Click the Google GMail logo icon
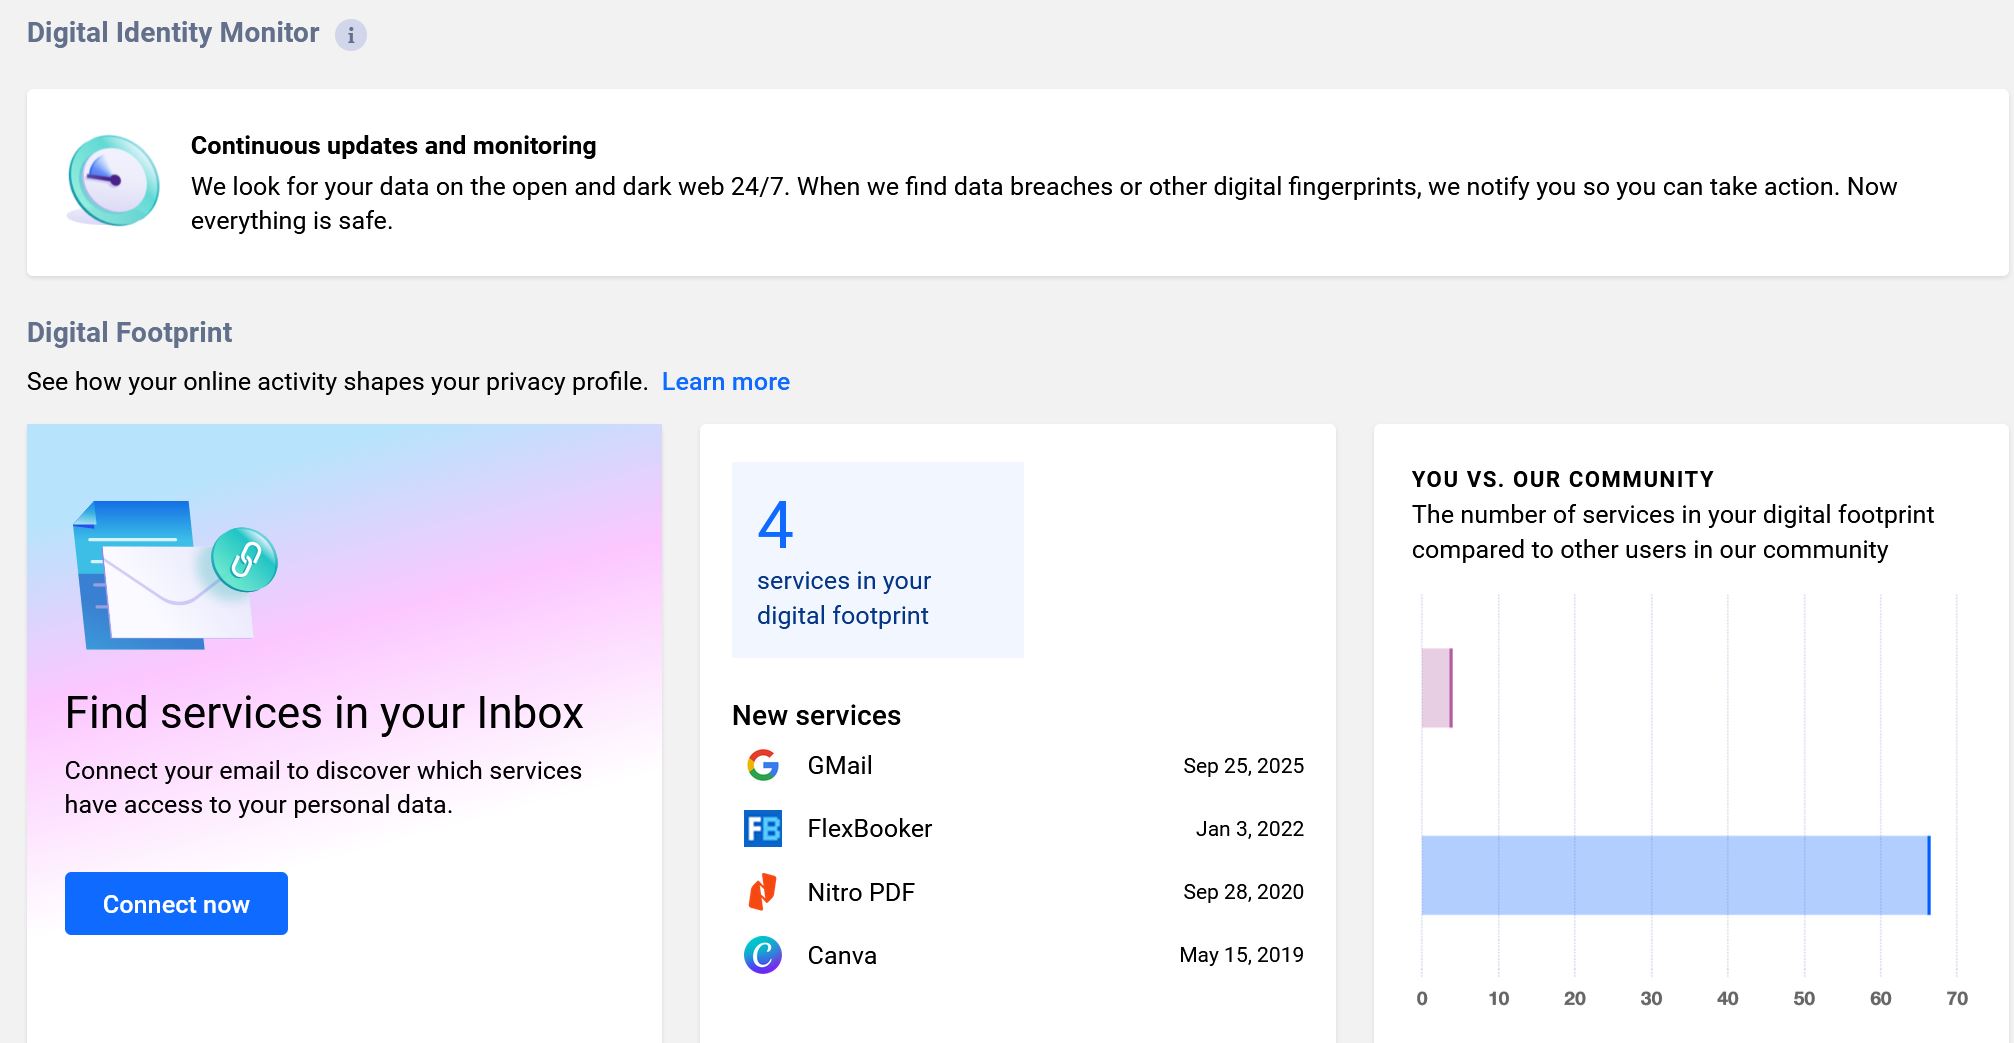This screenshot has height=1043, width=2014. click(x=762, y=766)
